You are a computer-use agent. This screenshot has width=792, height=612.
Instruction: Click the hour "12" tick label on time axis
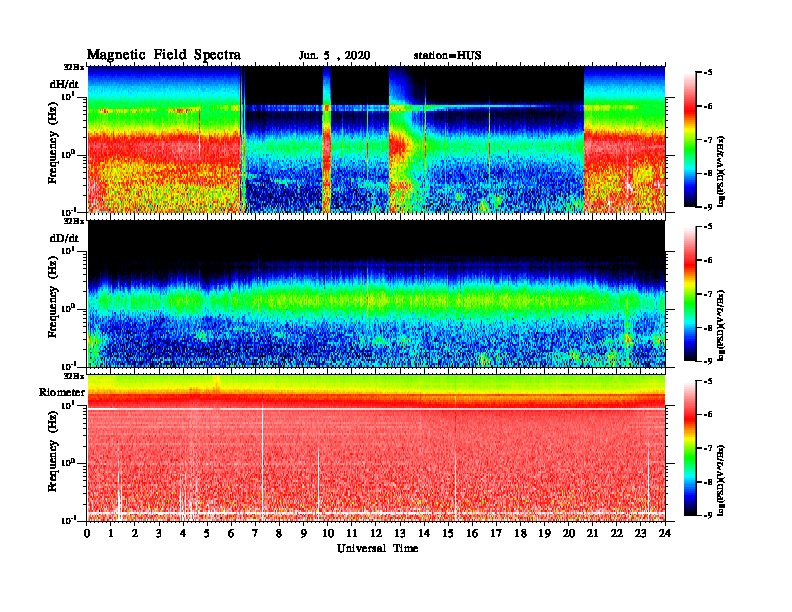coord(376,533)
